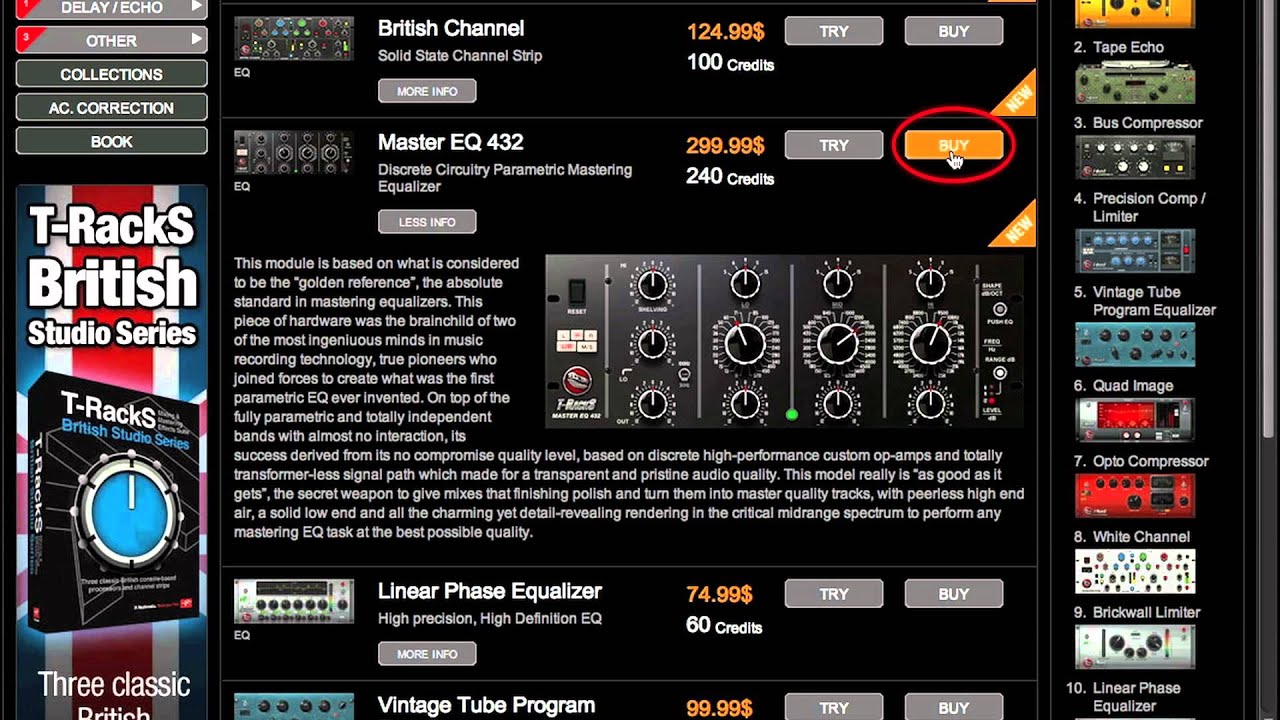Open the Vintage Tube Program product thumbnail
Viewport: 1280px width, 720px height.
293,707
